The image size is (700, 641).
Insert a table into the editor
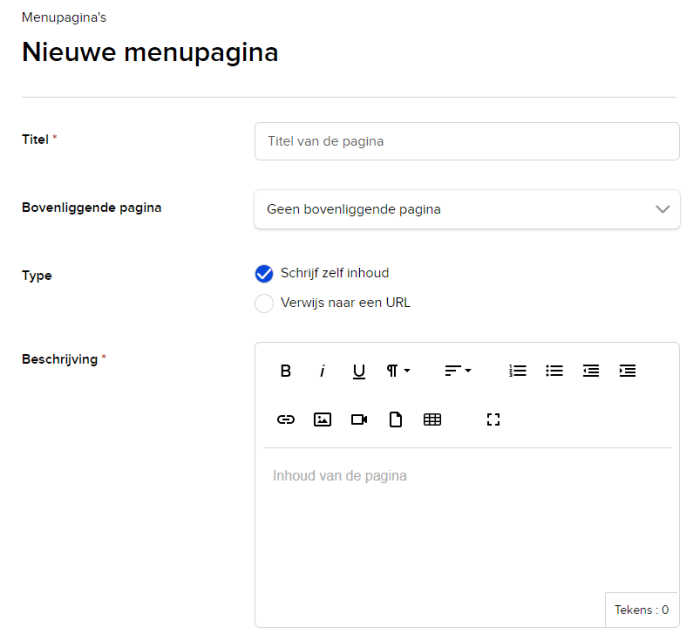432,420
